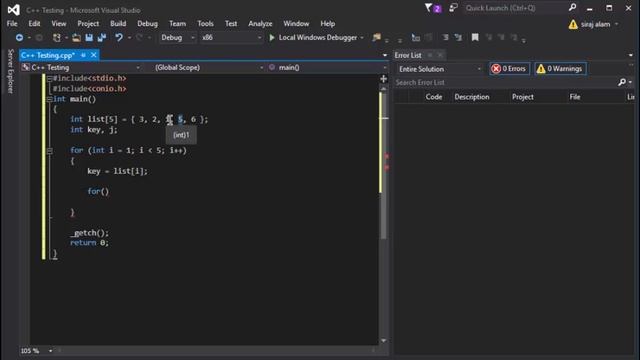Viewport: 640px width, 360px height.
Task: Open the Local Windows Debugger dropdown arrow
Action: point(362,38)
